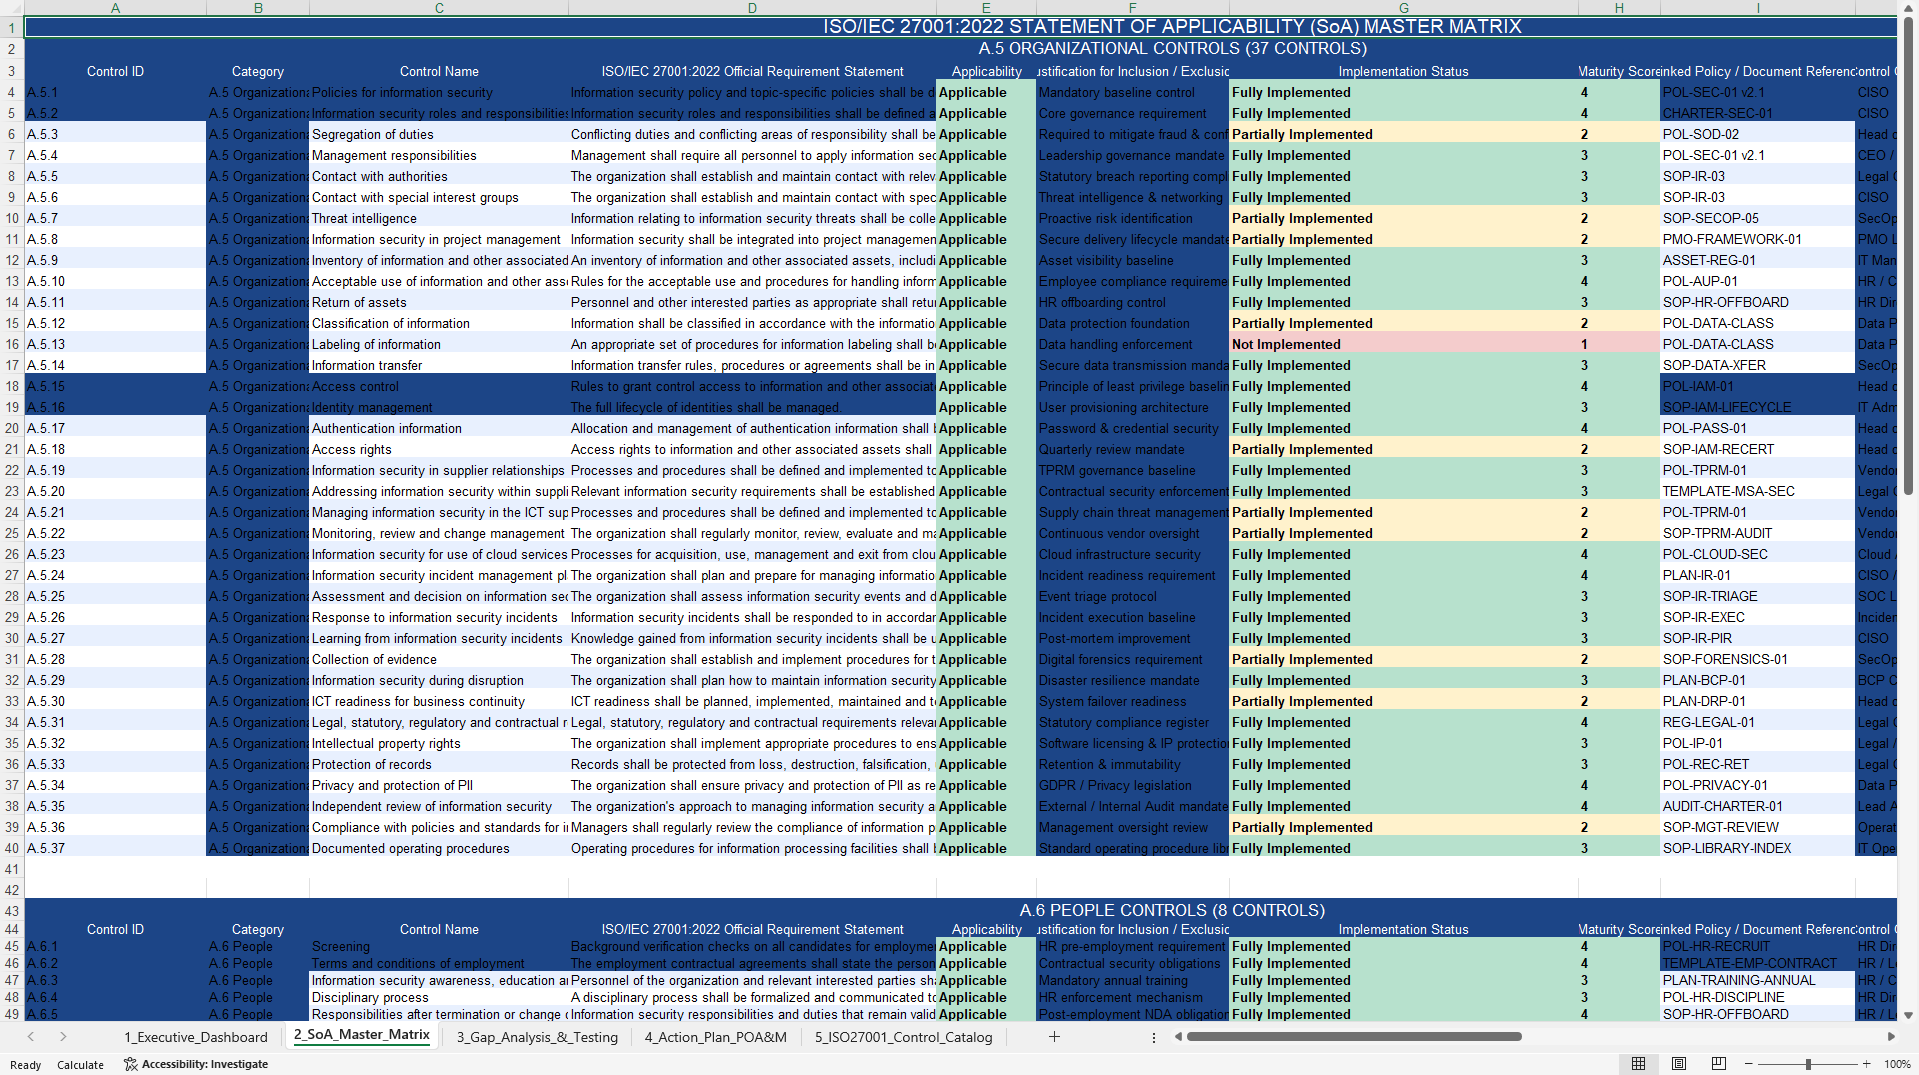Select the 'Threat intelligence' control name
1919x1075 pixels.
coord(439,218)
